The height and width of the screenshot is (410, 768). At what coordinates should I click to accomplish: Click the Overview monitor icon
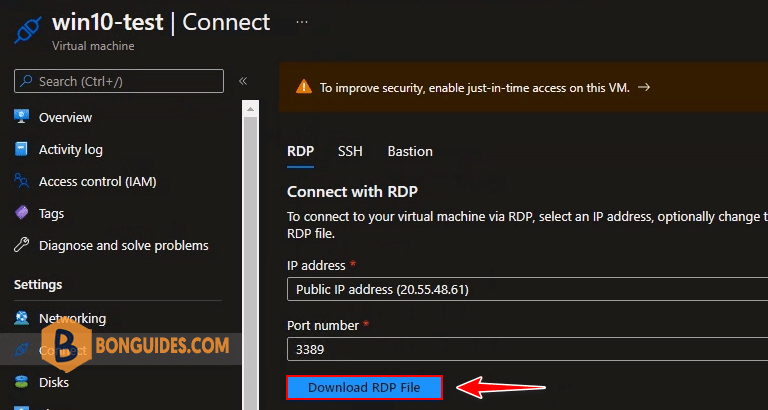click(x=22, y=117)
